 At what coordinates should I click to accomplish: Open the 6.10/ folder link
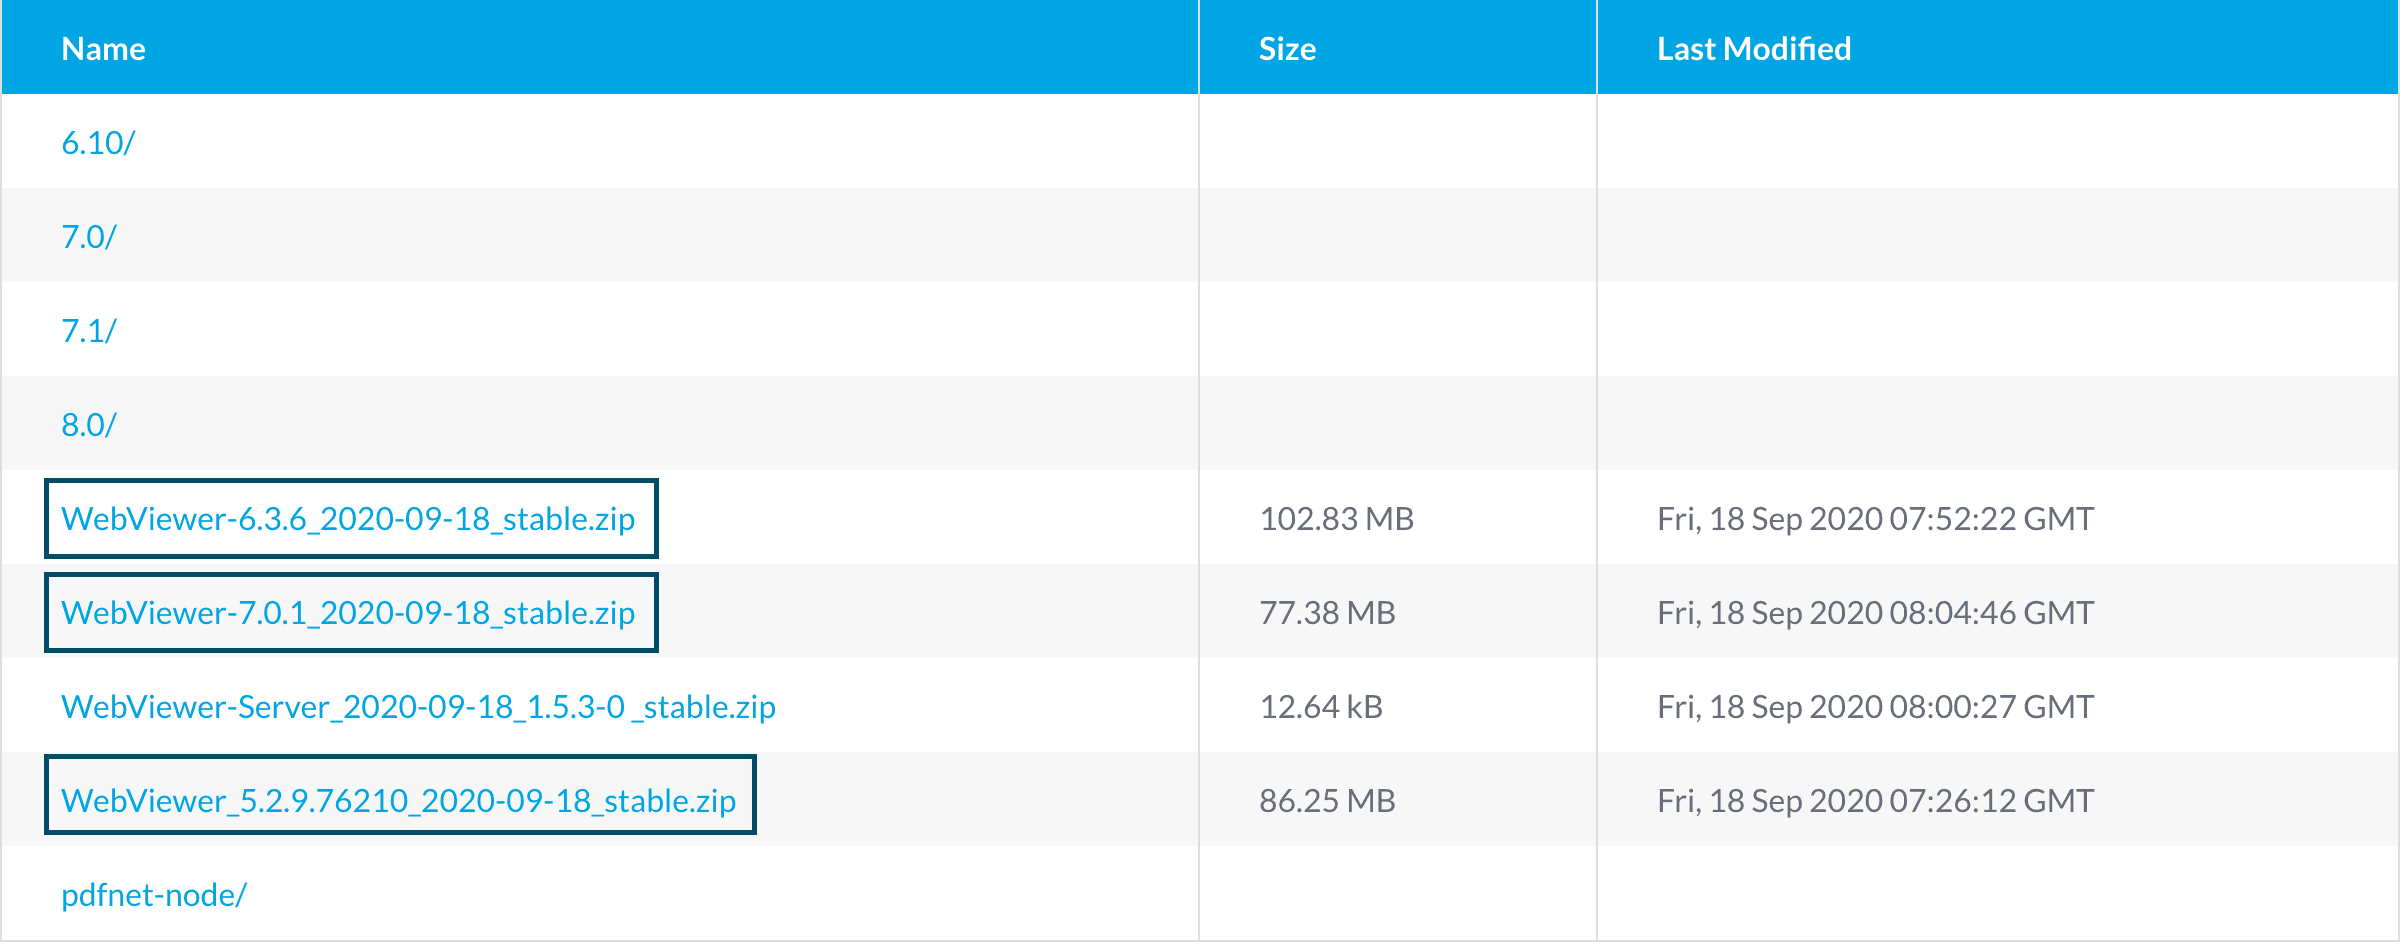98,143
